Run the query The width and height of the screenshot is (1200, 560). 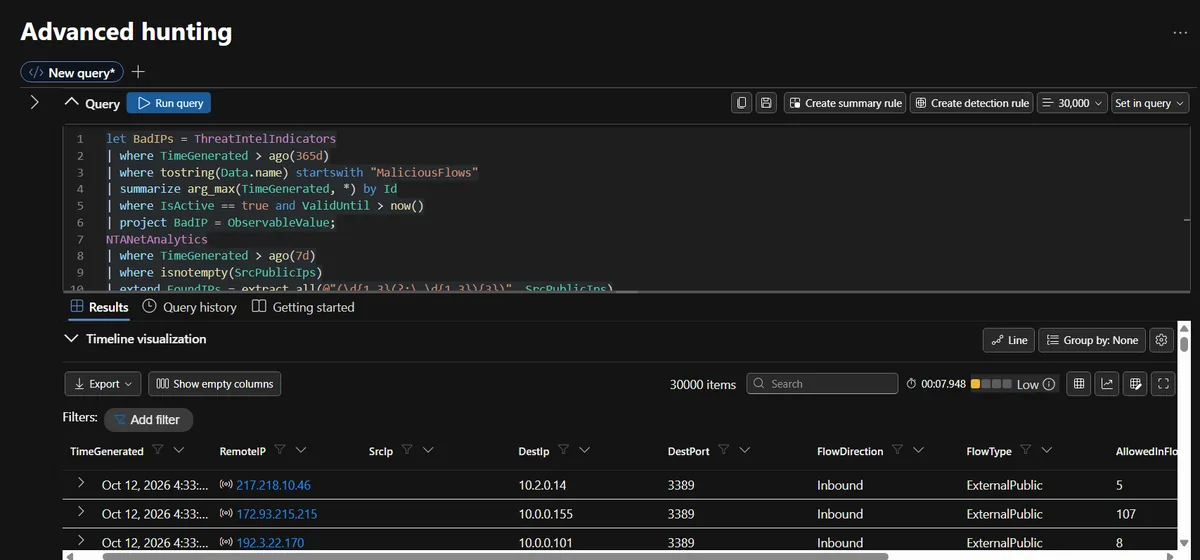pos(169,103)
